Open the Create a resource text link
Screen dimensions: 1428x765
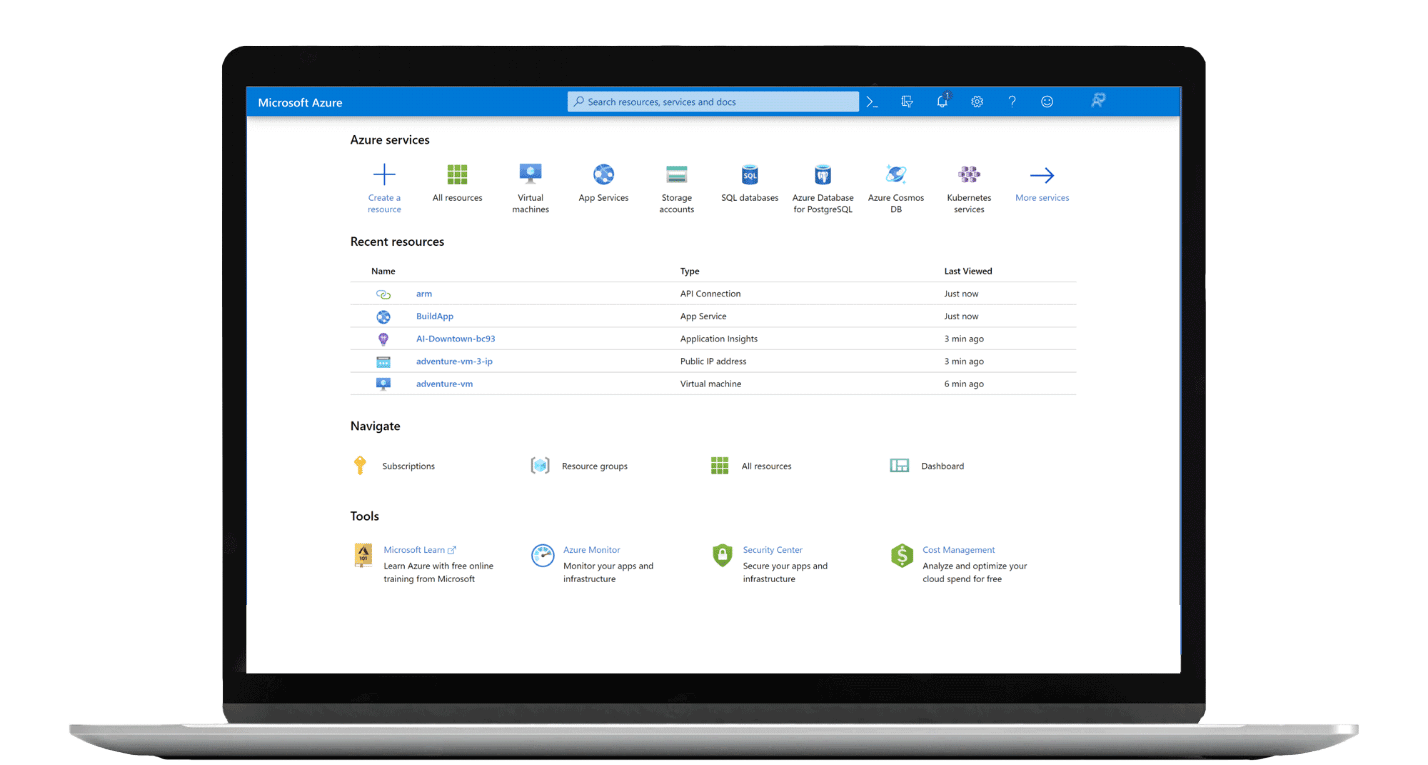[x=384, y=204]
